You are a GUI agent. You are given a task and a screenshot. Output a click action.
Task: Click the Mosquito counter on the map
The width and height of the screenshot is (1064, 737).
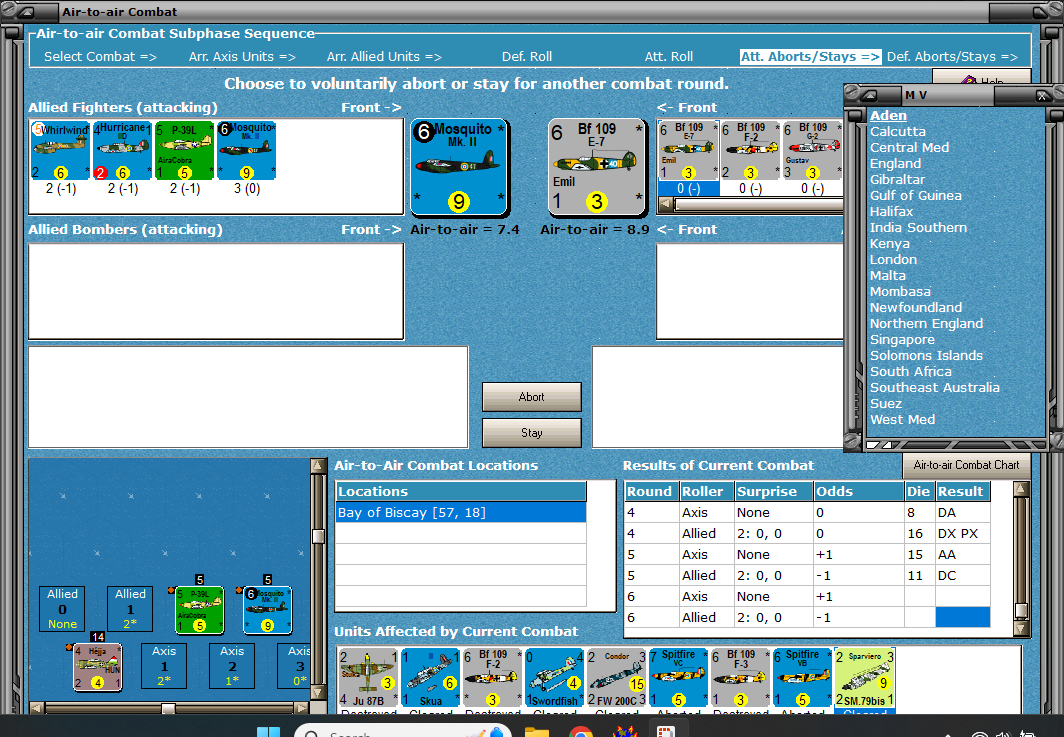267,610
